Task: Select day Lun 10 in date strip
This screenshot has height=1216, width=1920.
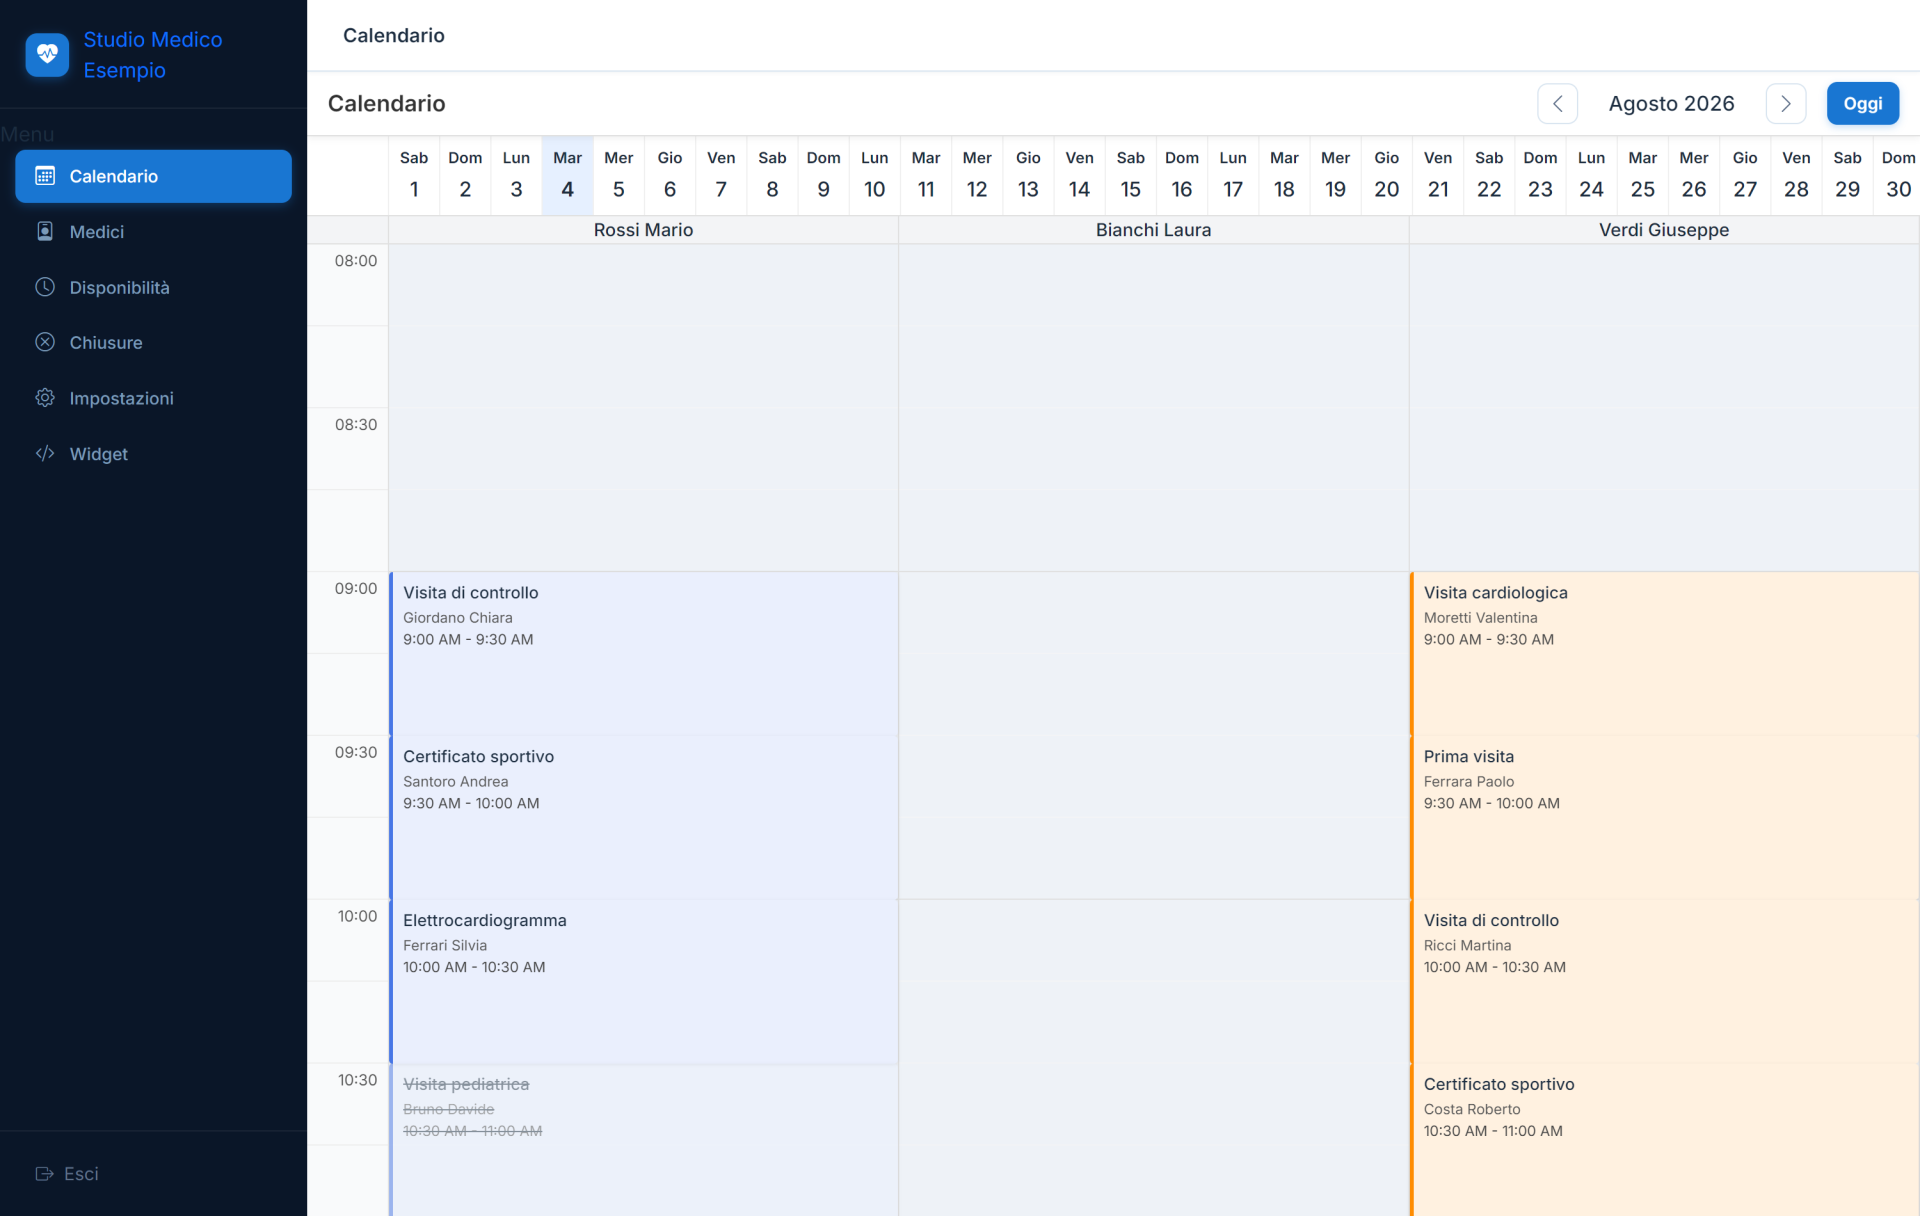Action: click(x=874, y=175)
